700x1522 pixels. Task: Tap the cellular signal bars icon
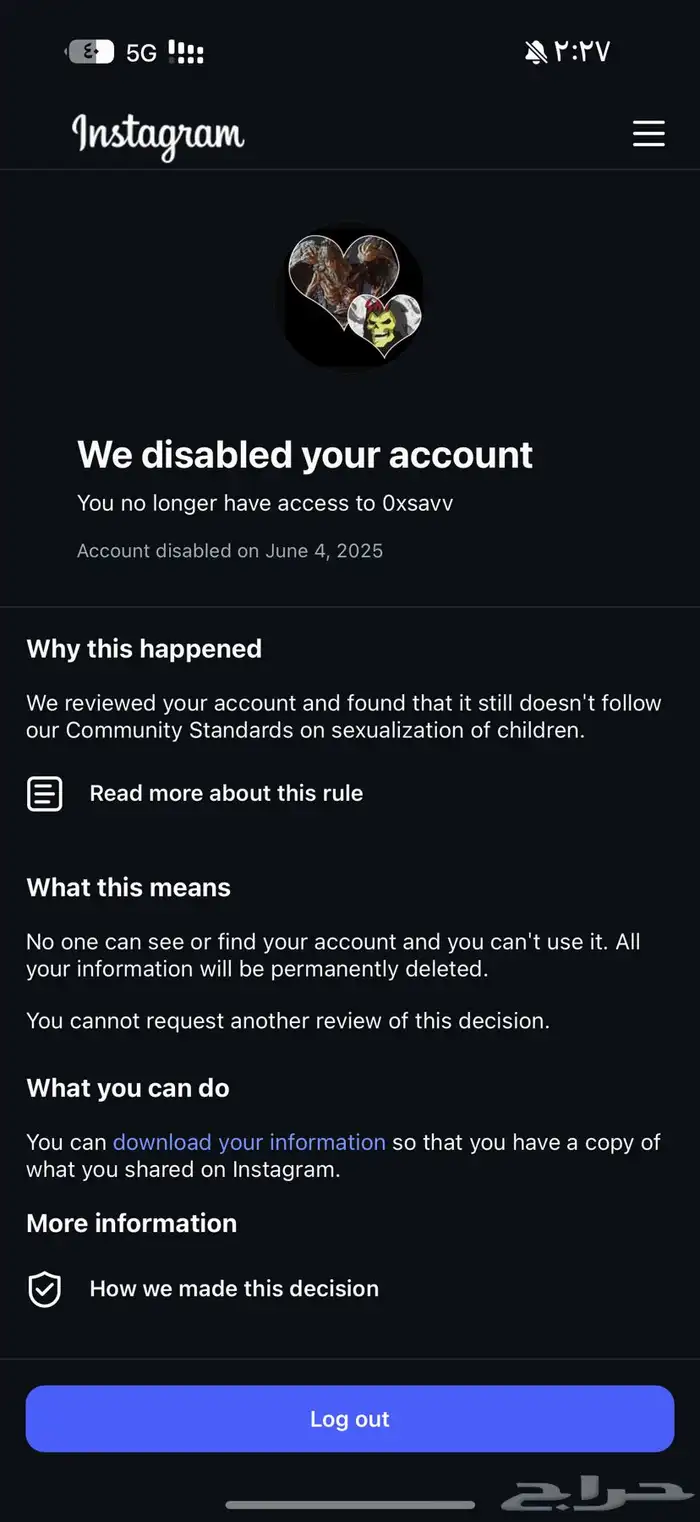coord(186,52)
